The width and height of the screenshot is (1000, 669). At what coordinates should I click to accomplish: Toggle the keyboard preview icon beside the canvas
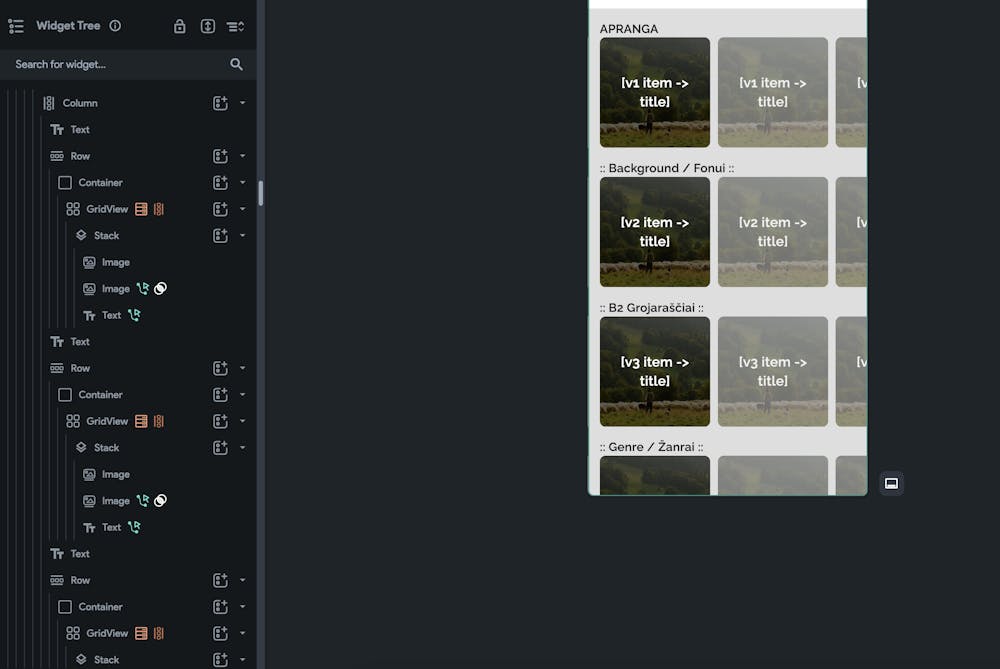[x=891, y=483]
